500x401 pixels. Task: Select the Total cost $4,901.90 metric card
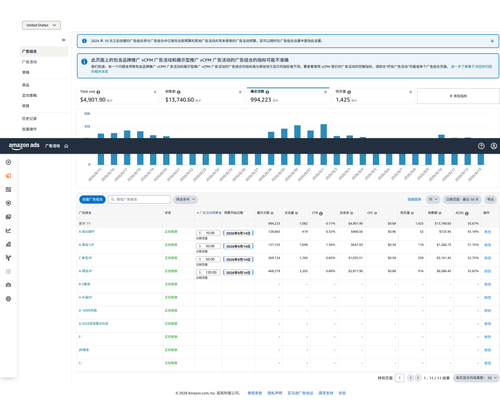tap(118, 96)
